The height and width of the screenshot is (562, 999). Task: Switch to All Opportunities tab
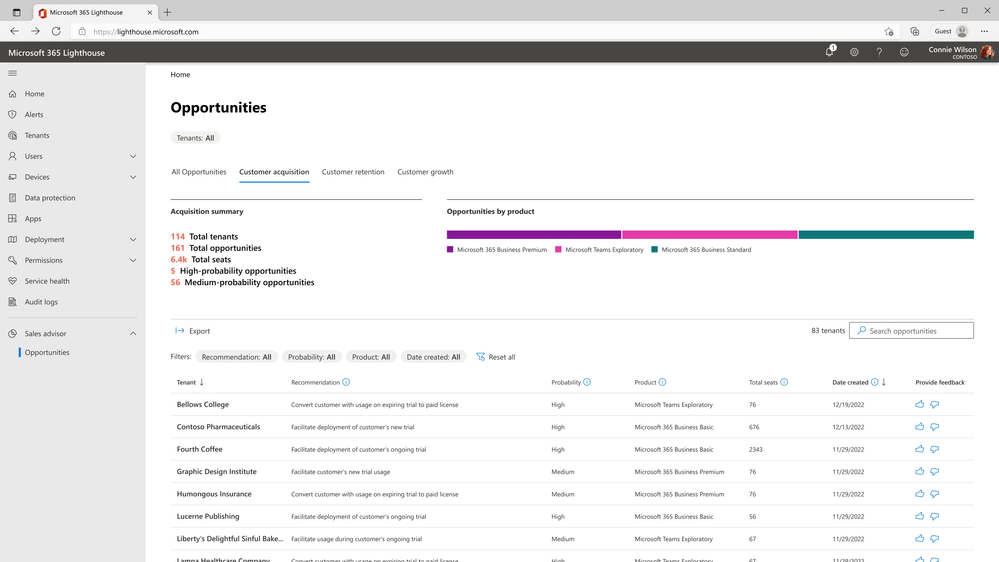[199, 172]
